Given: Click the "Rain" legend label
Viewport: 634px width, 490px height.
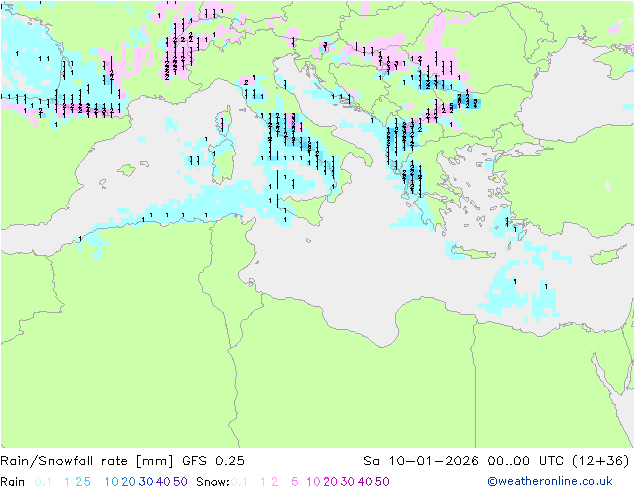Looking at the screenshot, I should (13, 482).
